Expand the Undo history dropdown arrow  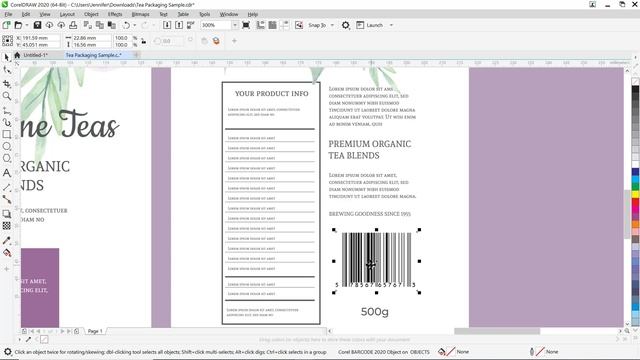pos(134,25)
